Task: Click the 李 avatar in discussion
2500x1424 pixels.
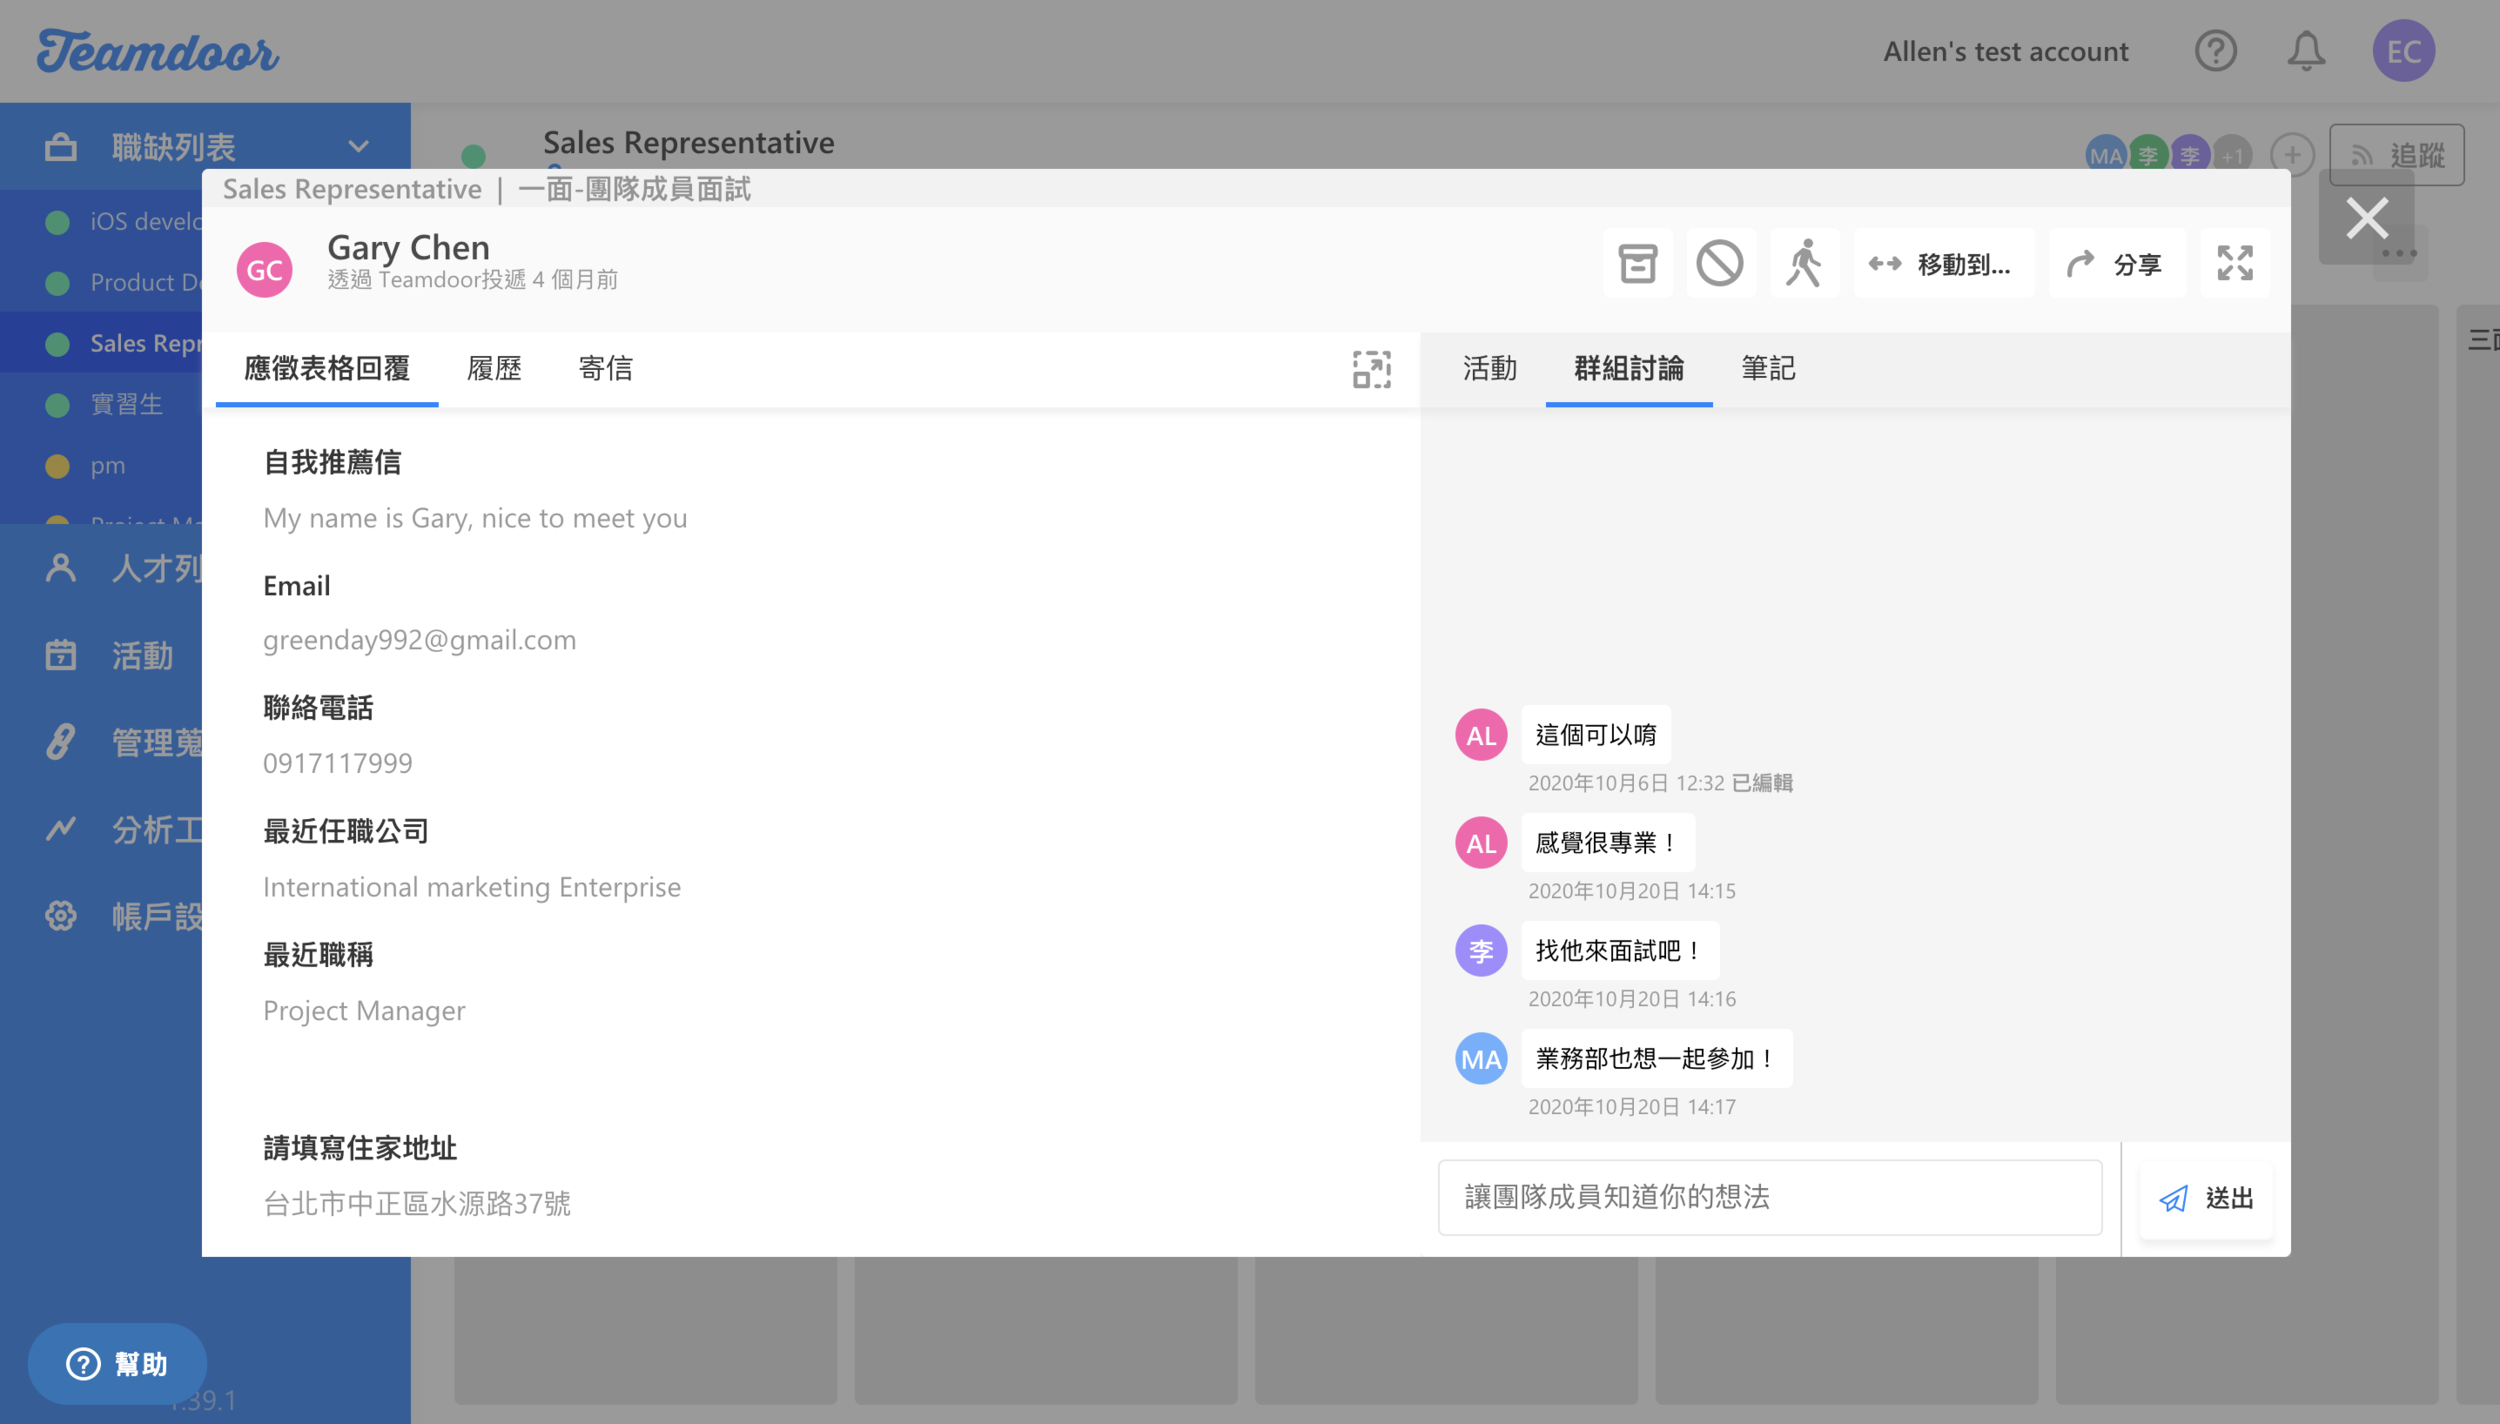Action: click(1481, 951)
